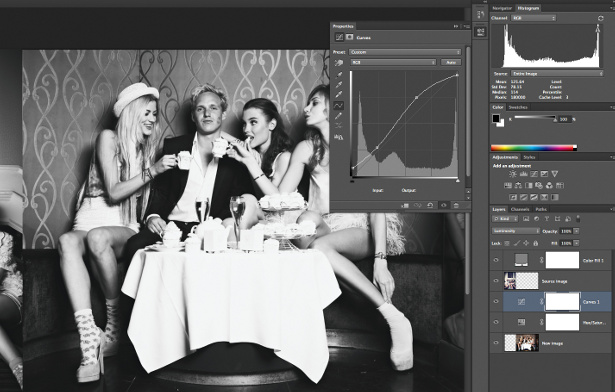Clip the Curves adjustment to layer below

(405, 205)
